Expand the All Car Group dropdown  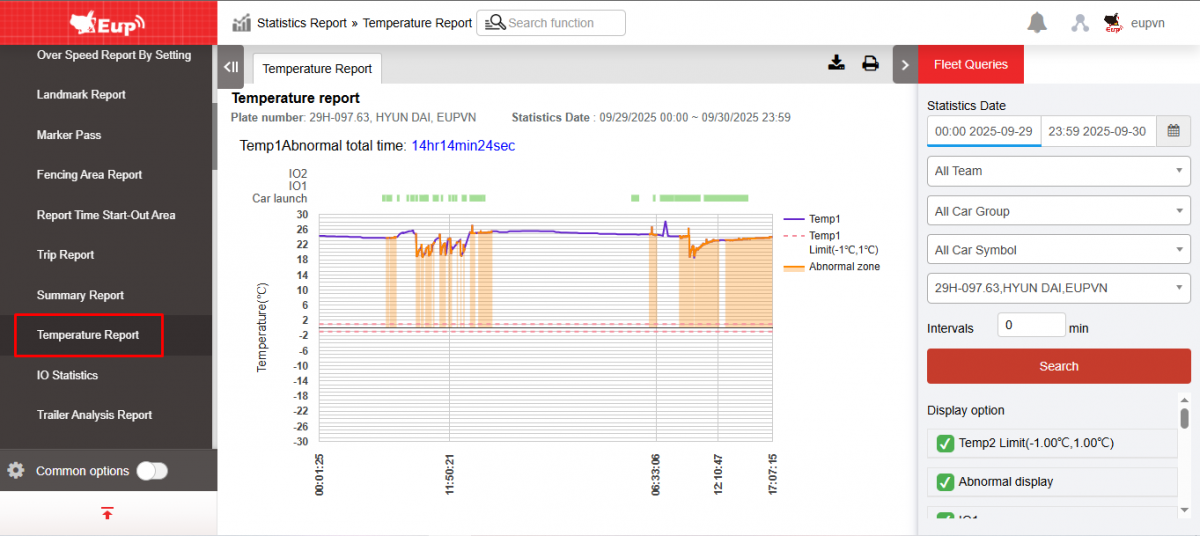pyautogui.click(x=1058, y=211)
